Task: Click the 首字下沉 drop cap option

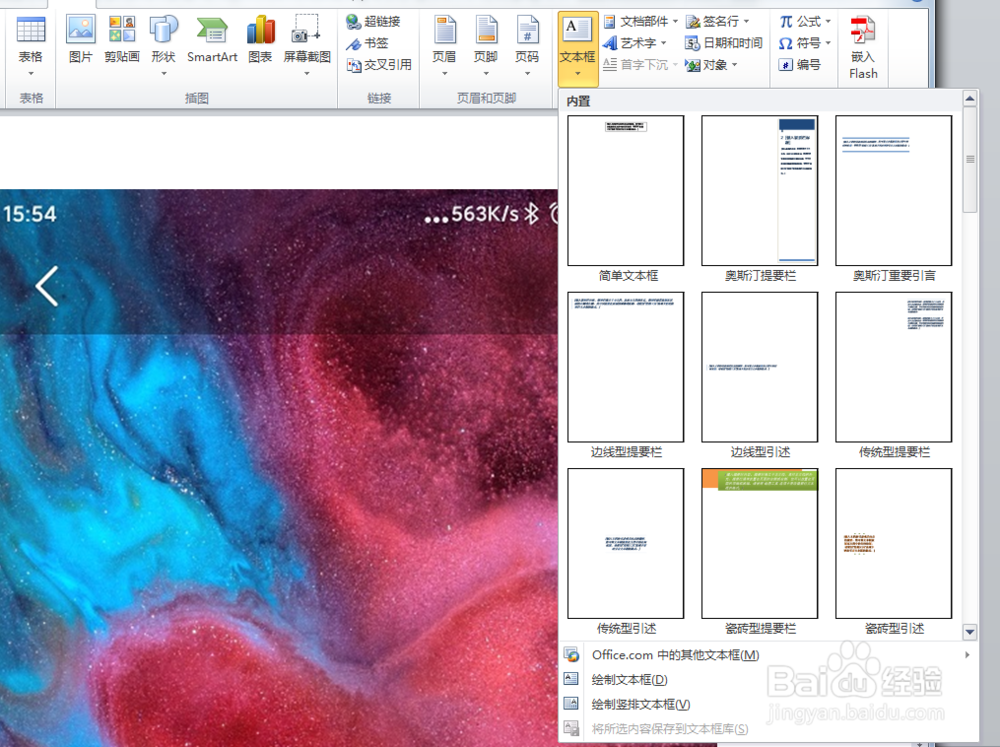Action: pyautogui.click(x=640, y=65)
